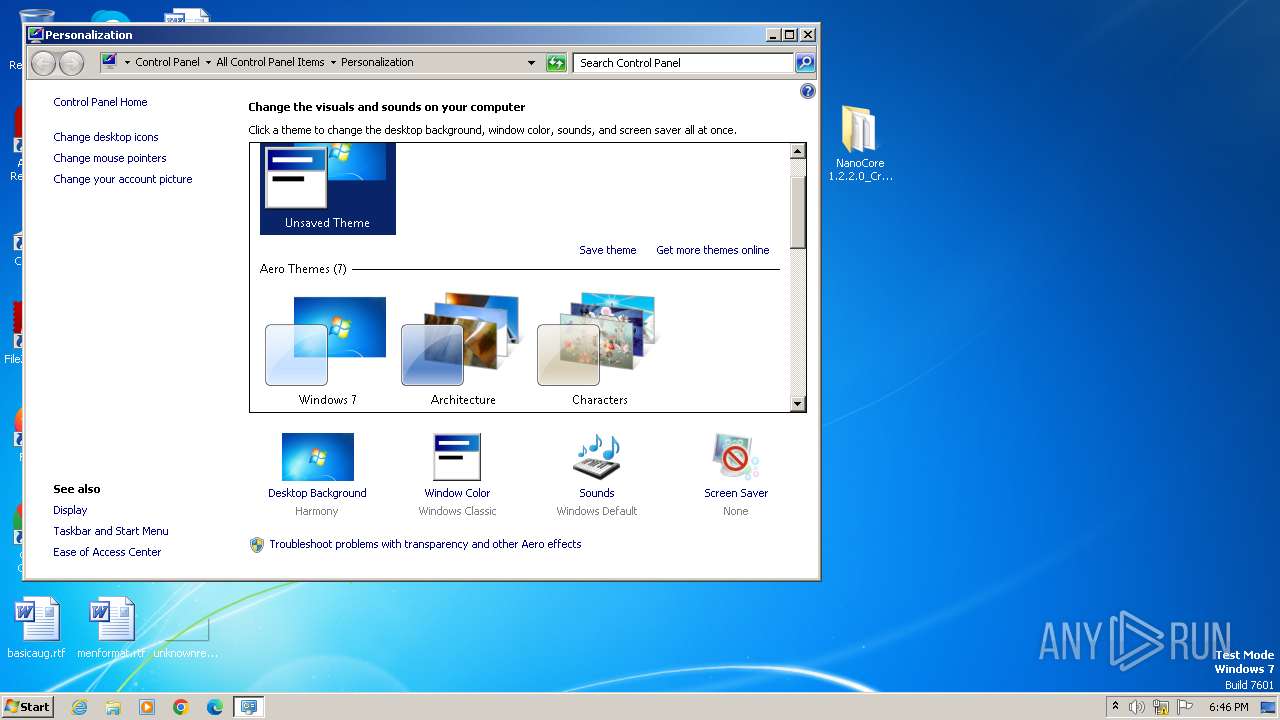Image resolution: width=1280 pixels, height=720 pixels.
Task: Click Troubleshoot problems with transparency link
Action: click(x=425, y=544)
